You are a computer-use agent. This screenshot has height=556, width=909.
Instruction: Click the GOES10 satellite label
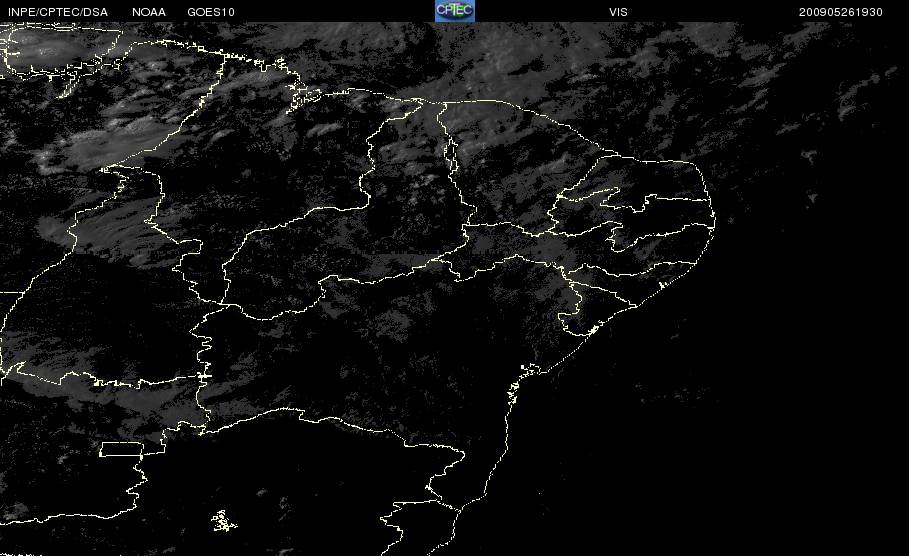click(x=211, y=12)
